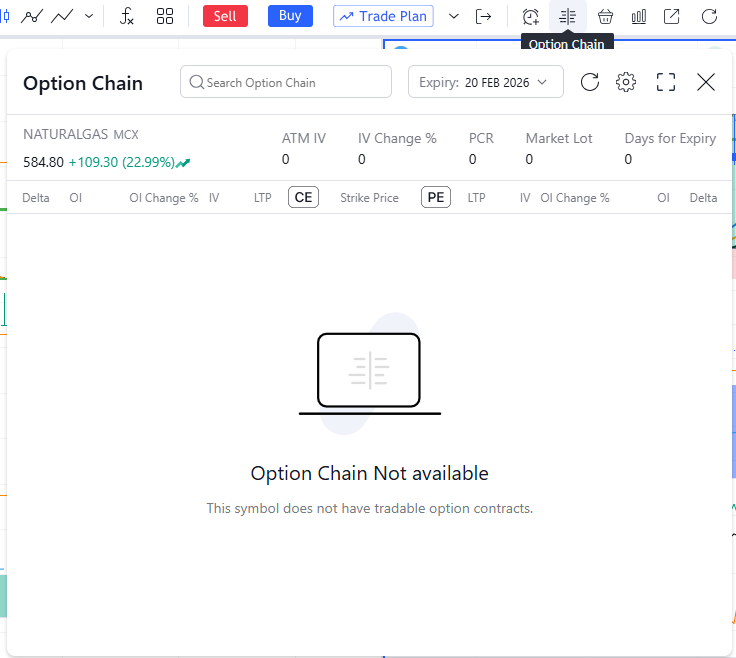Toggle the PE column selector

pos(436,197)
